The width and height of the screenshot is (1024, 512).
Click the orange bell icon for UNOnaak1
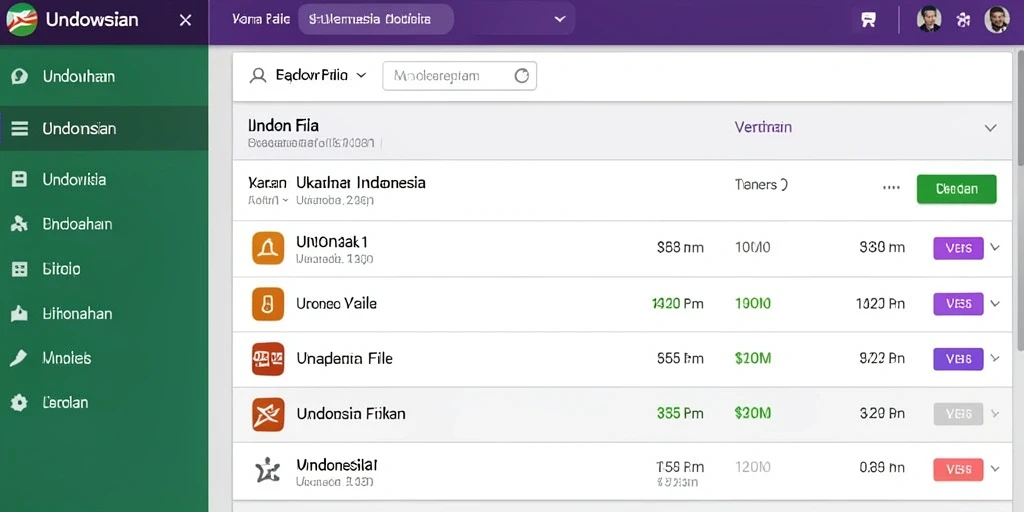click(268, 248)
